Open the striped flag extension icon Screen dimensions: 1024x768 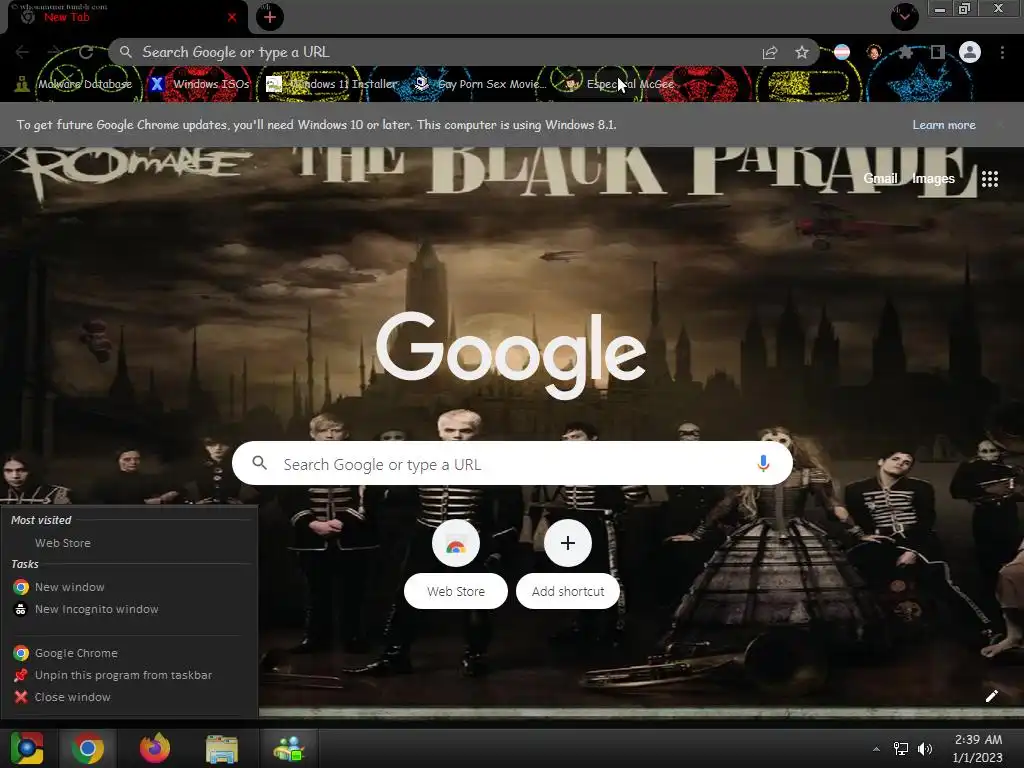click(x=842, y=52)
